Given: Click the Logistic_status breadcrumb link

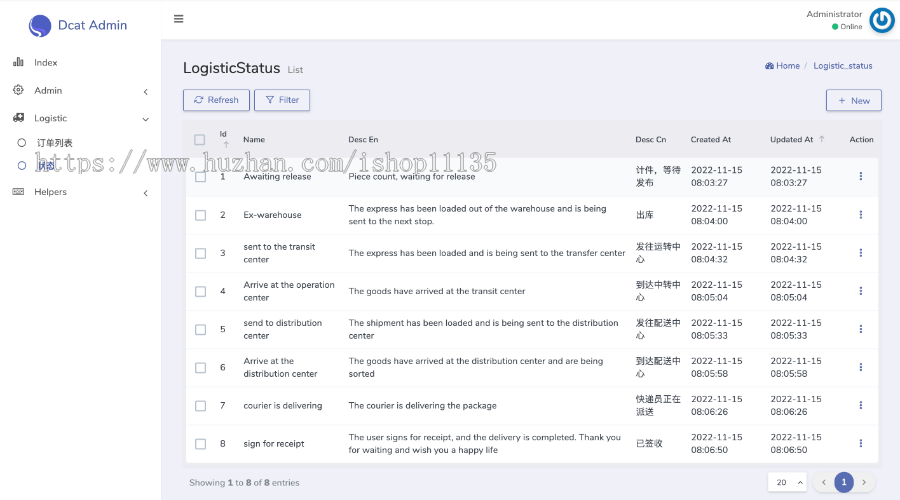Looking at the screenshot, I should pyautogui.click(x=843, y=66).
